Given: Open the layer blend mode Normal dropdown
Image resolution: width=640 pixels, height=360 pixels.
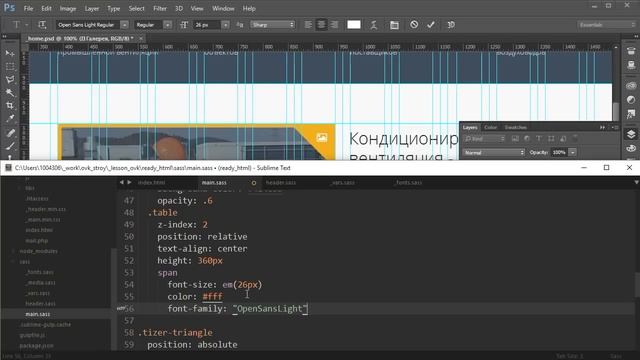Looking at the screenshot, I should 493,153.
